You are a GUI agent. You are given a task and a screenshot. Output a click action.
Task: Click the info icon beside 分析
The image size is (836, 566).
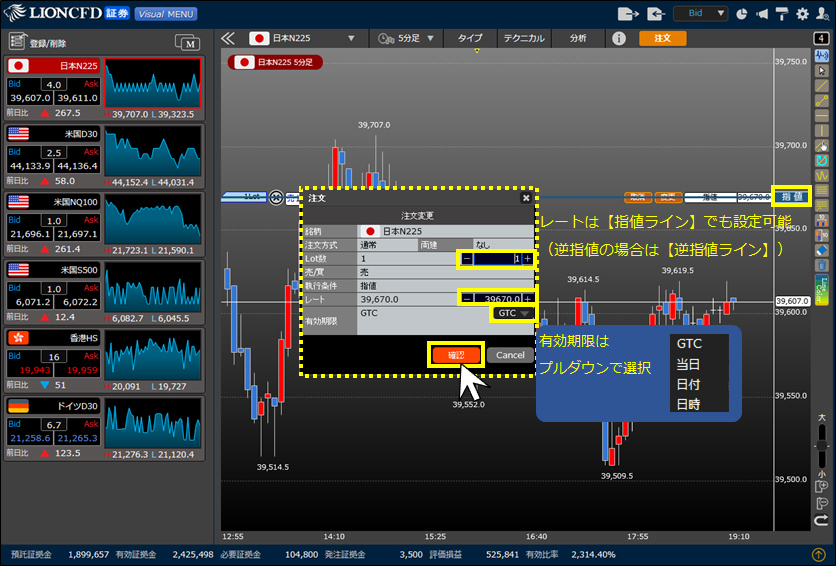pos(619,38)
